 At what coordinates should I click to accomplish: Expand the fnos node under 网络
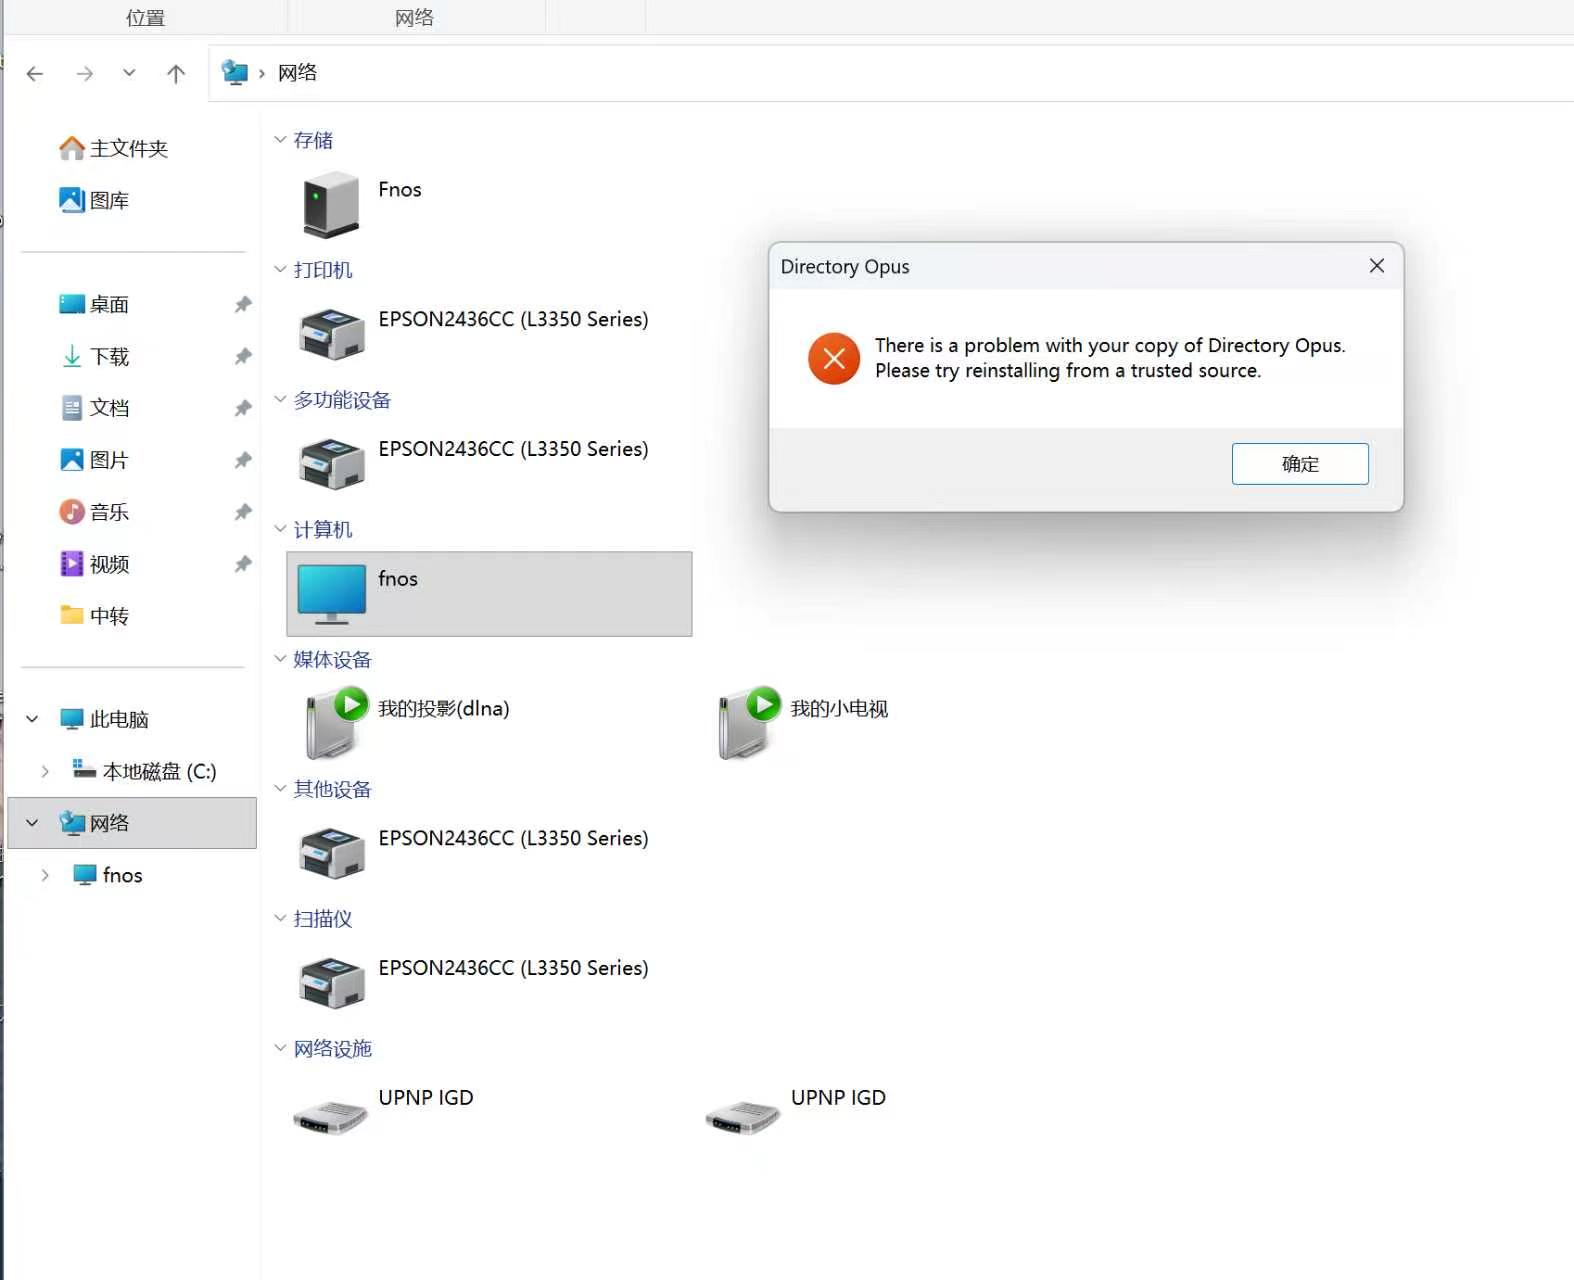(x=45, y=875)
